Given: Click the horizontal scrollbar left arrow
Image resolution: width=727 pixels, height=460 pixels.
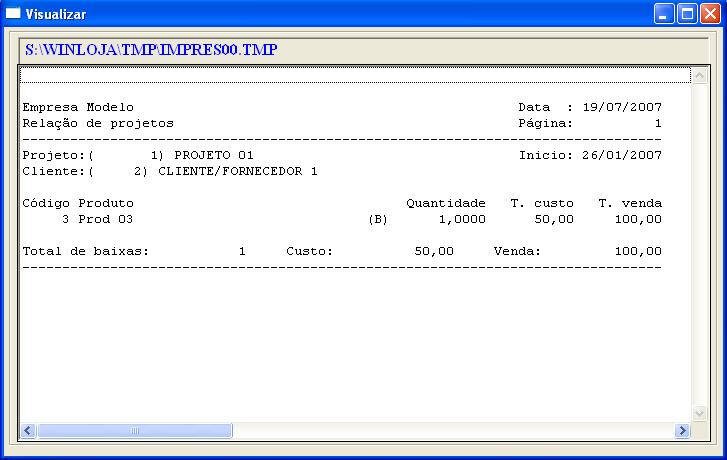Looking at the screenshot, I should pyautogui.click(x=28, y=430).
